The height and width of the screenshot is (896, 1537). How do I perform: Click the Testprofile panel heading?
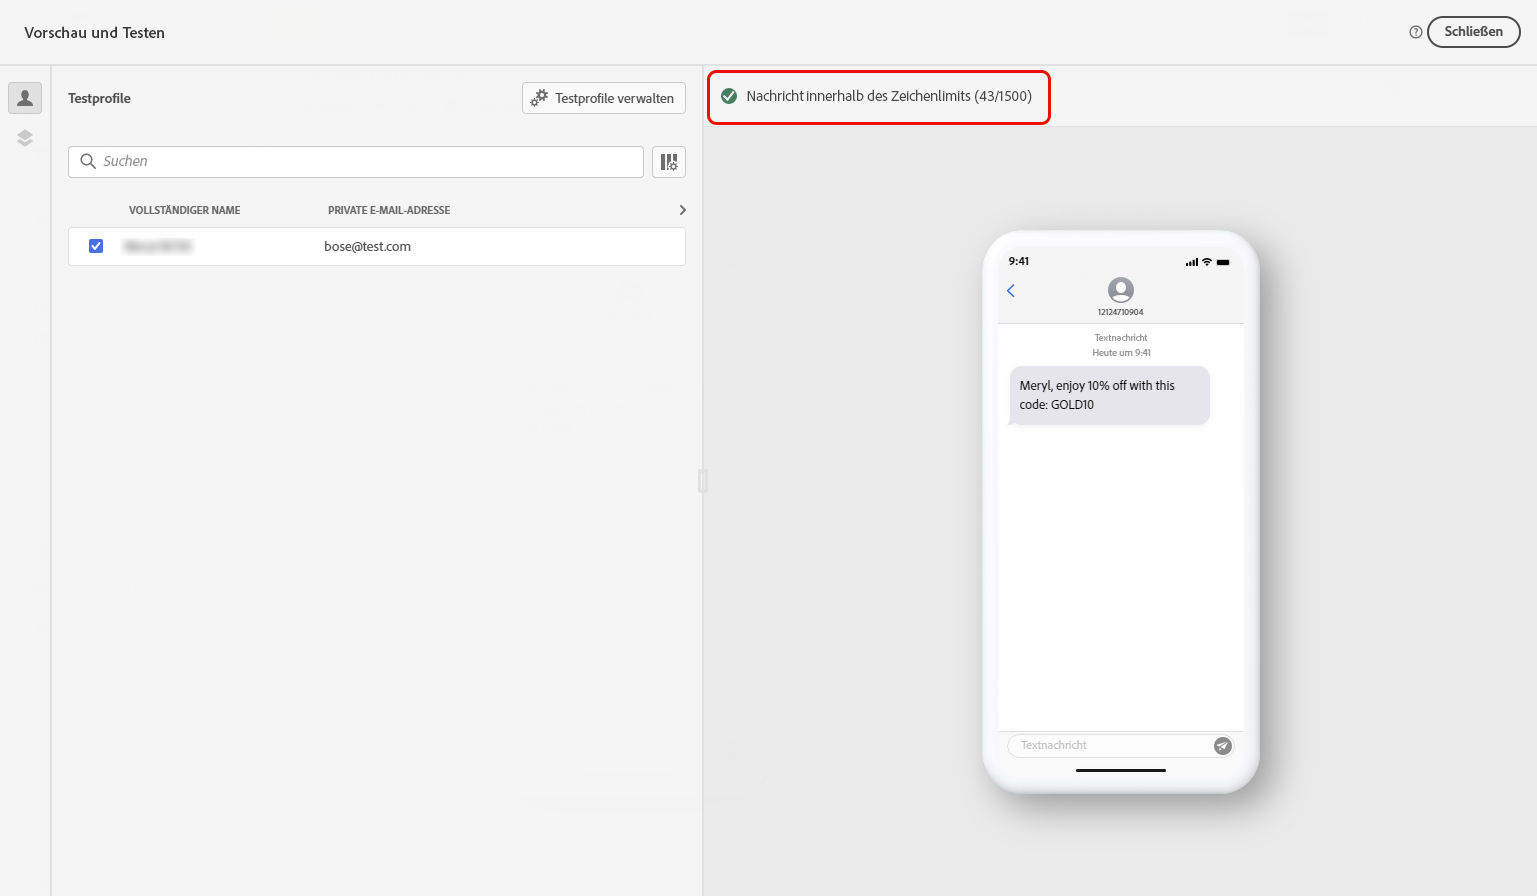[99, 98]
